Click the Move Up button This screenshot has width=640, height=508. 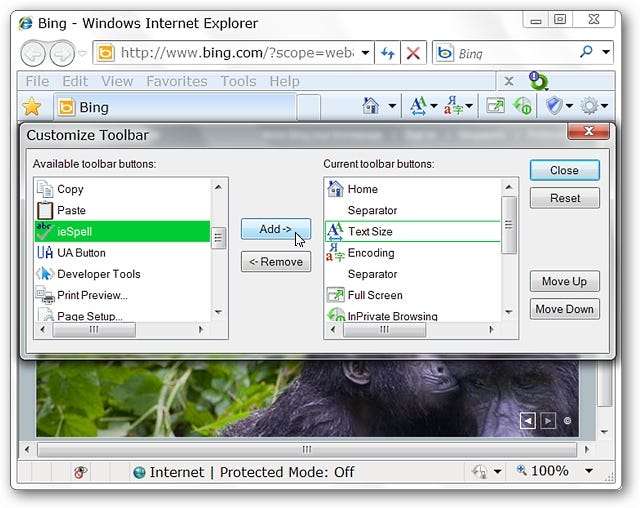pyautogui.click(x=564, y=281)
